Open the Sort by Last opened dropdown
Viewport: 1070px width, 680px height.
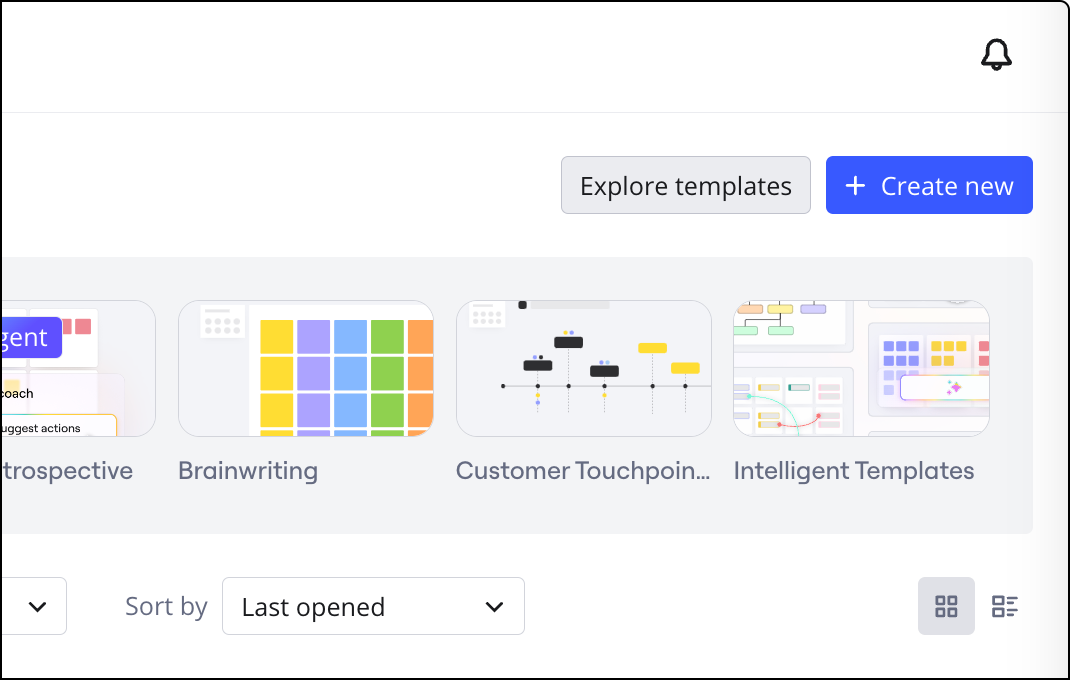(x=373, y=606)
